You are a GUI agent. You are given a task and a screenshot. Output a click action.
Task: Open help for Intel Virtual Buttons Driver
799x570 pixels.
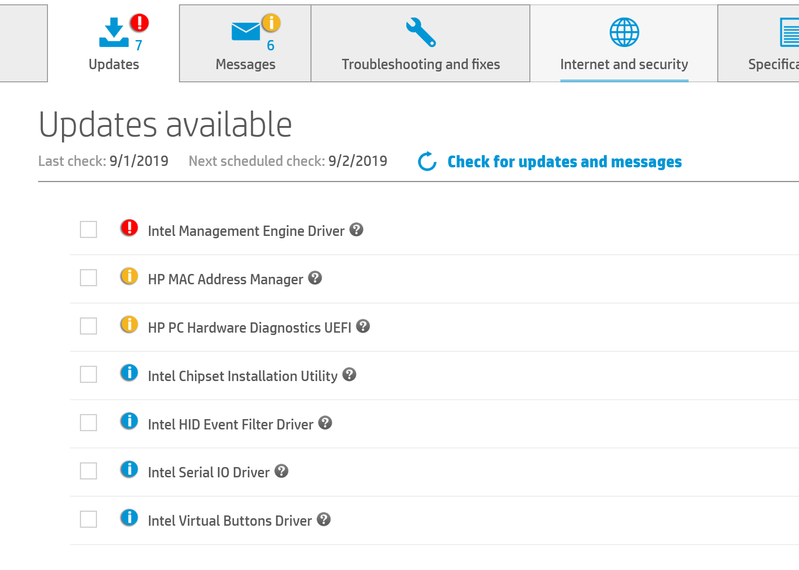(x=323, y=520)
